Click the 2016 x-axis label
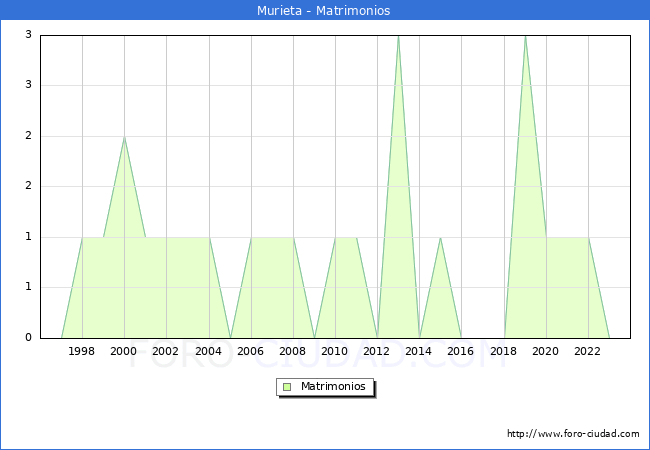650x450 pixels. coord(461,351)
